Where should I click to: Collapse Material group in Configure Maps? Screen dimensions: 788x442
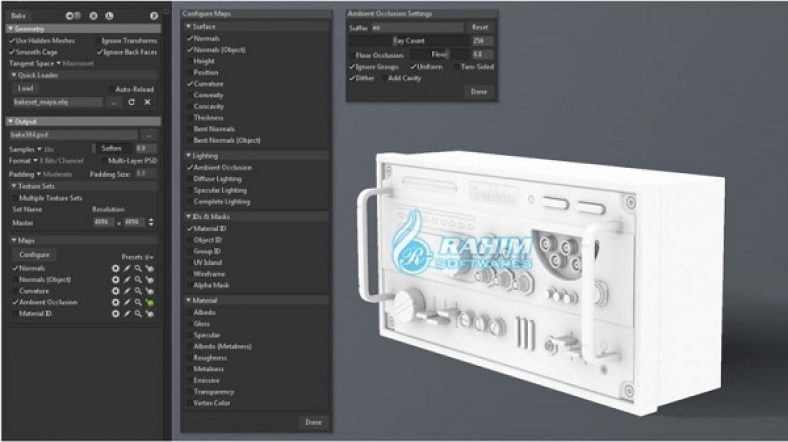(x=188, y=300)
